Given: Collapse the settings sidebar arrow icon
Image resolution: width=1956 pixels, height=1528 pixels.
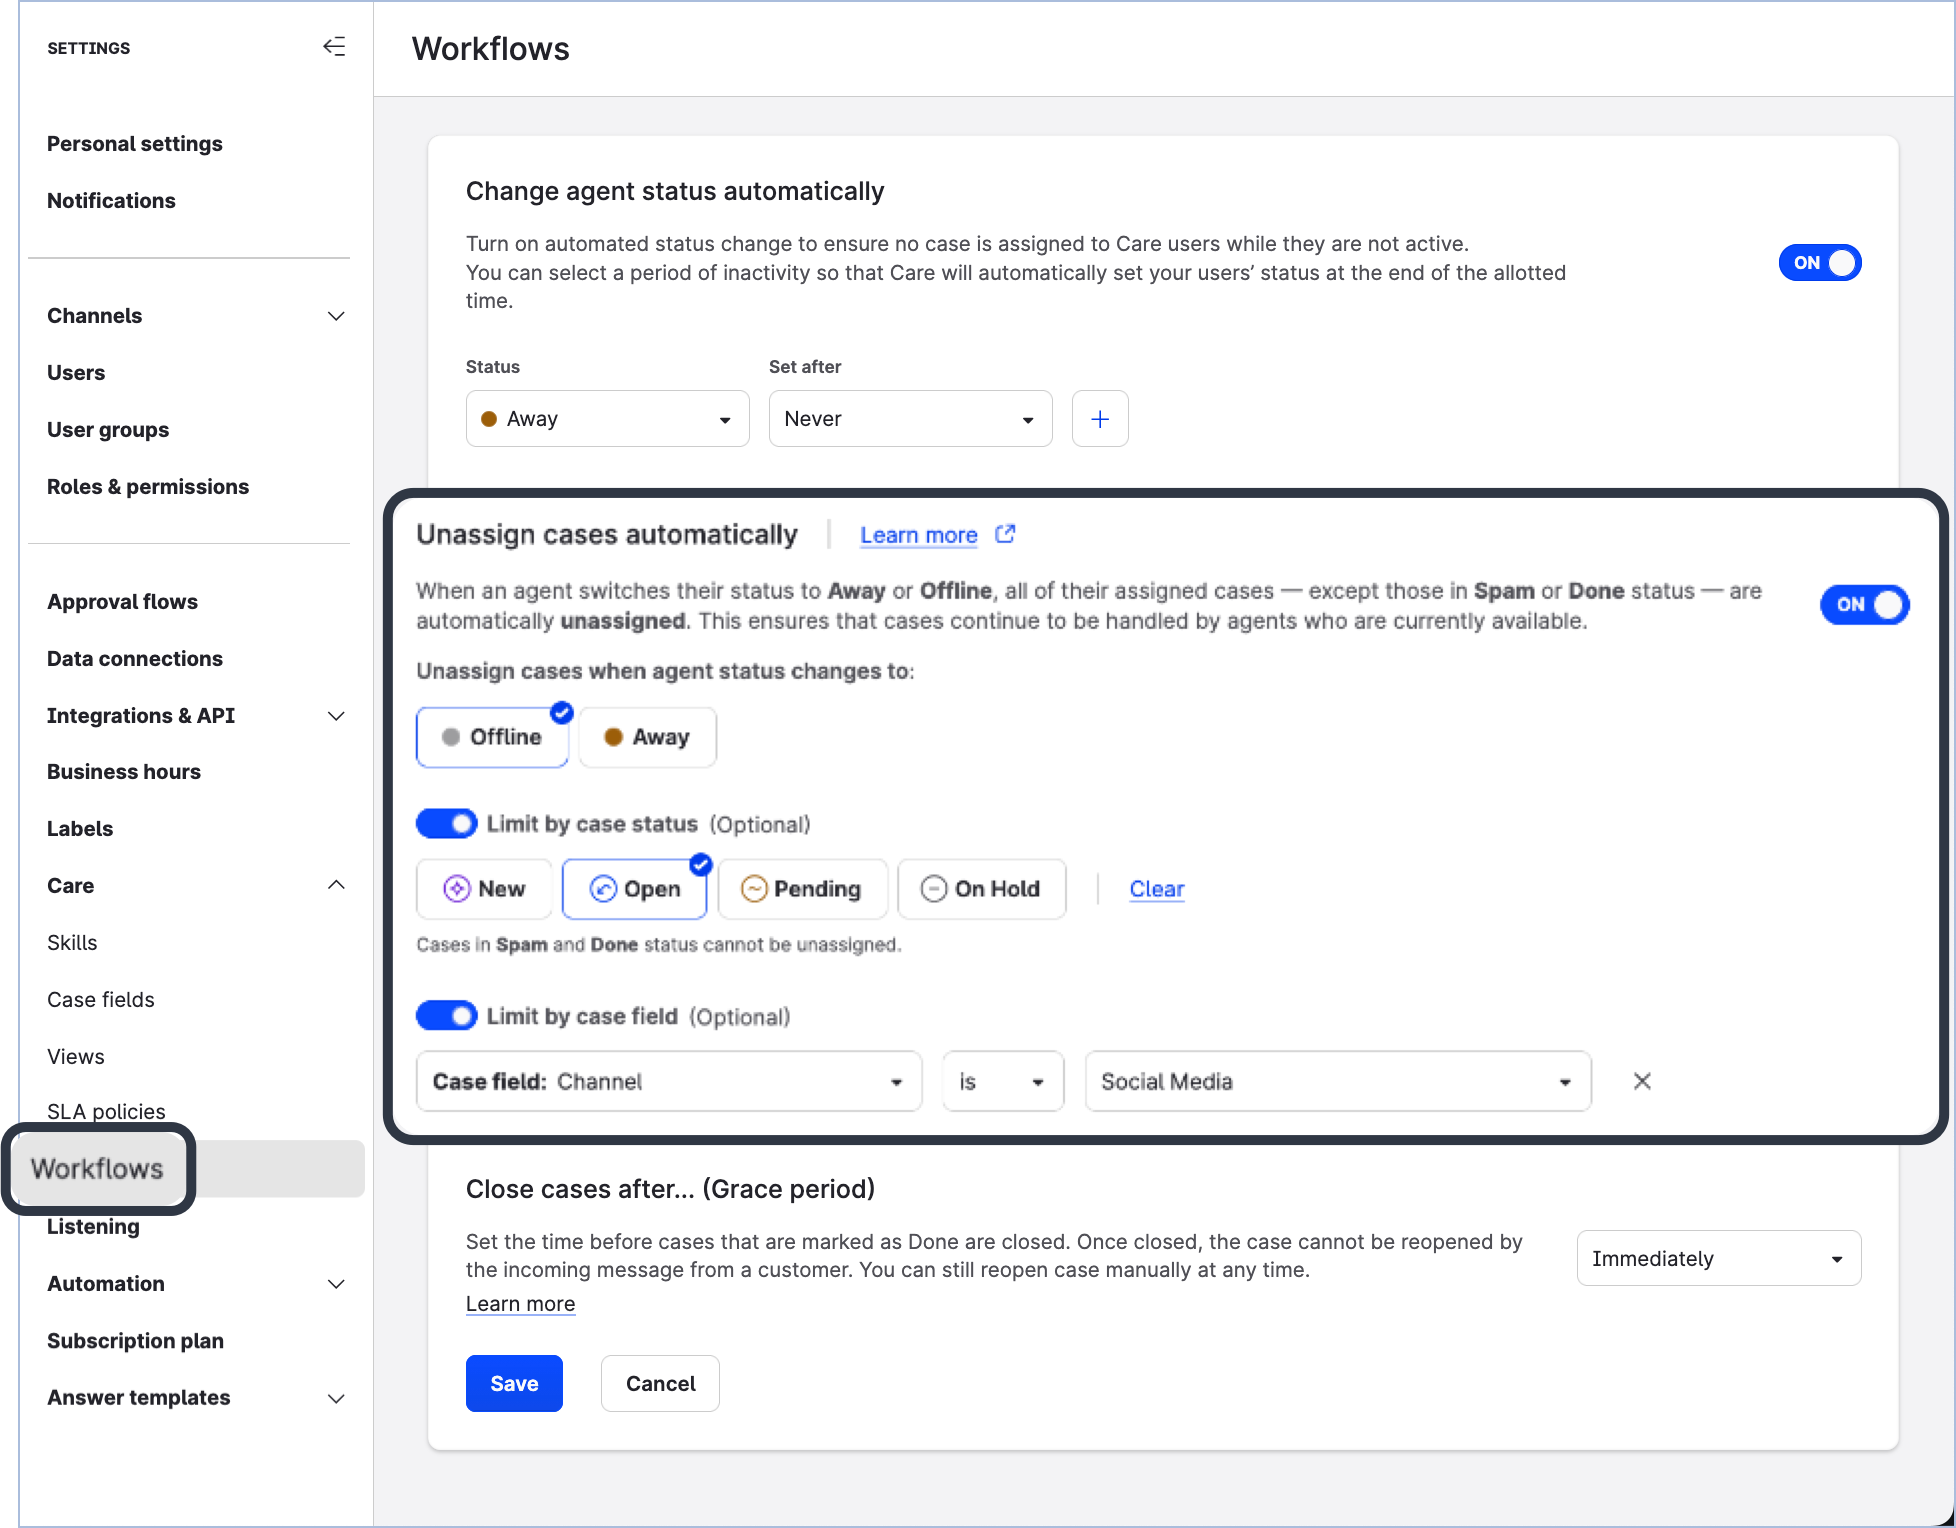Looking at the screenshot, I should tap(334, 47).
